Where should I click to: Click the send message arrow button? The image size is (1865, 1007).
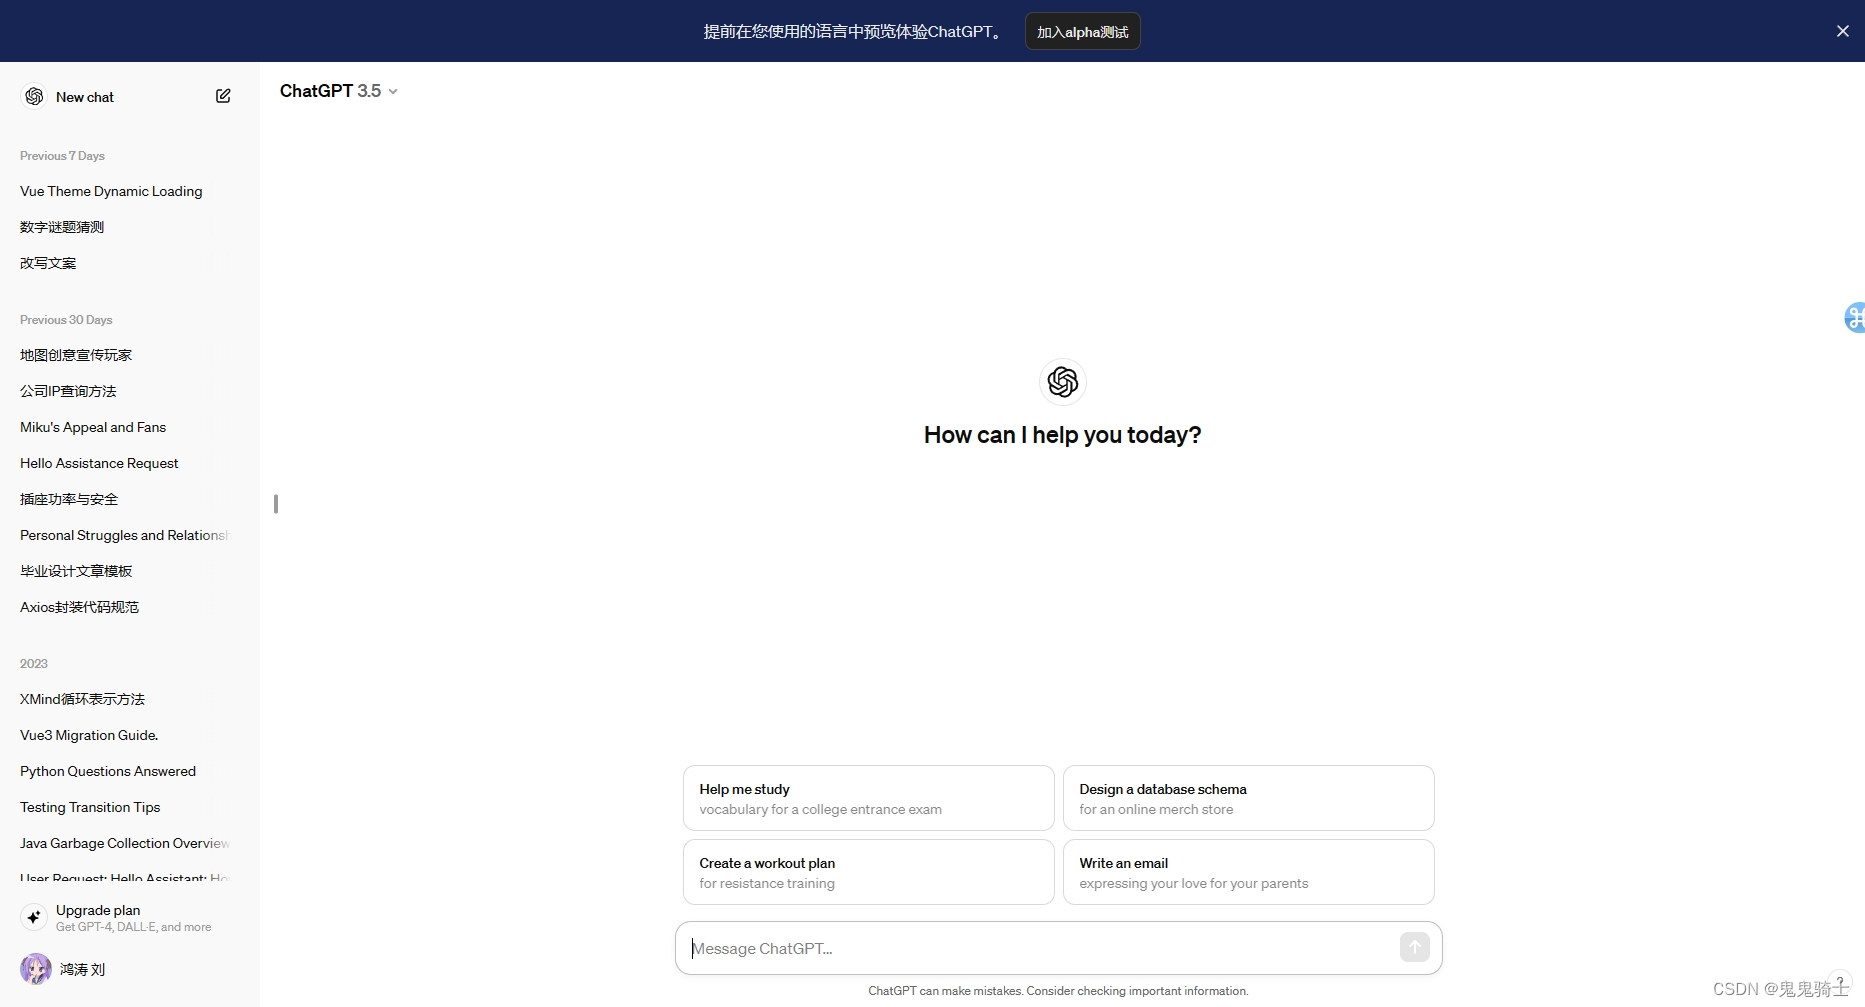pyautogui.click(x=1414, y=947)
